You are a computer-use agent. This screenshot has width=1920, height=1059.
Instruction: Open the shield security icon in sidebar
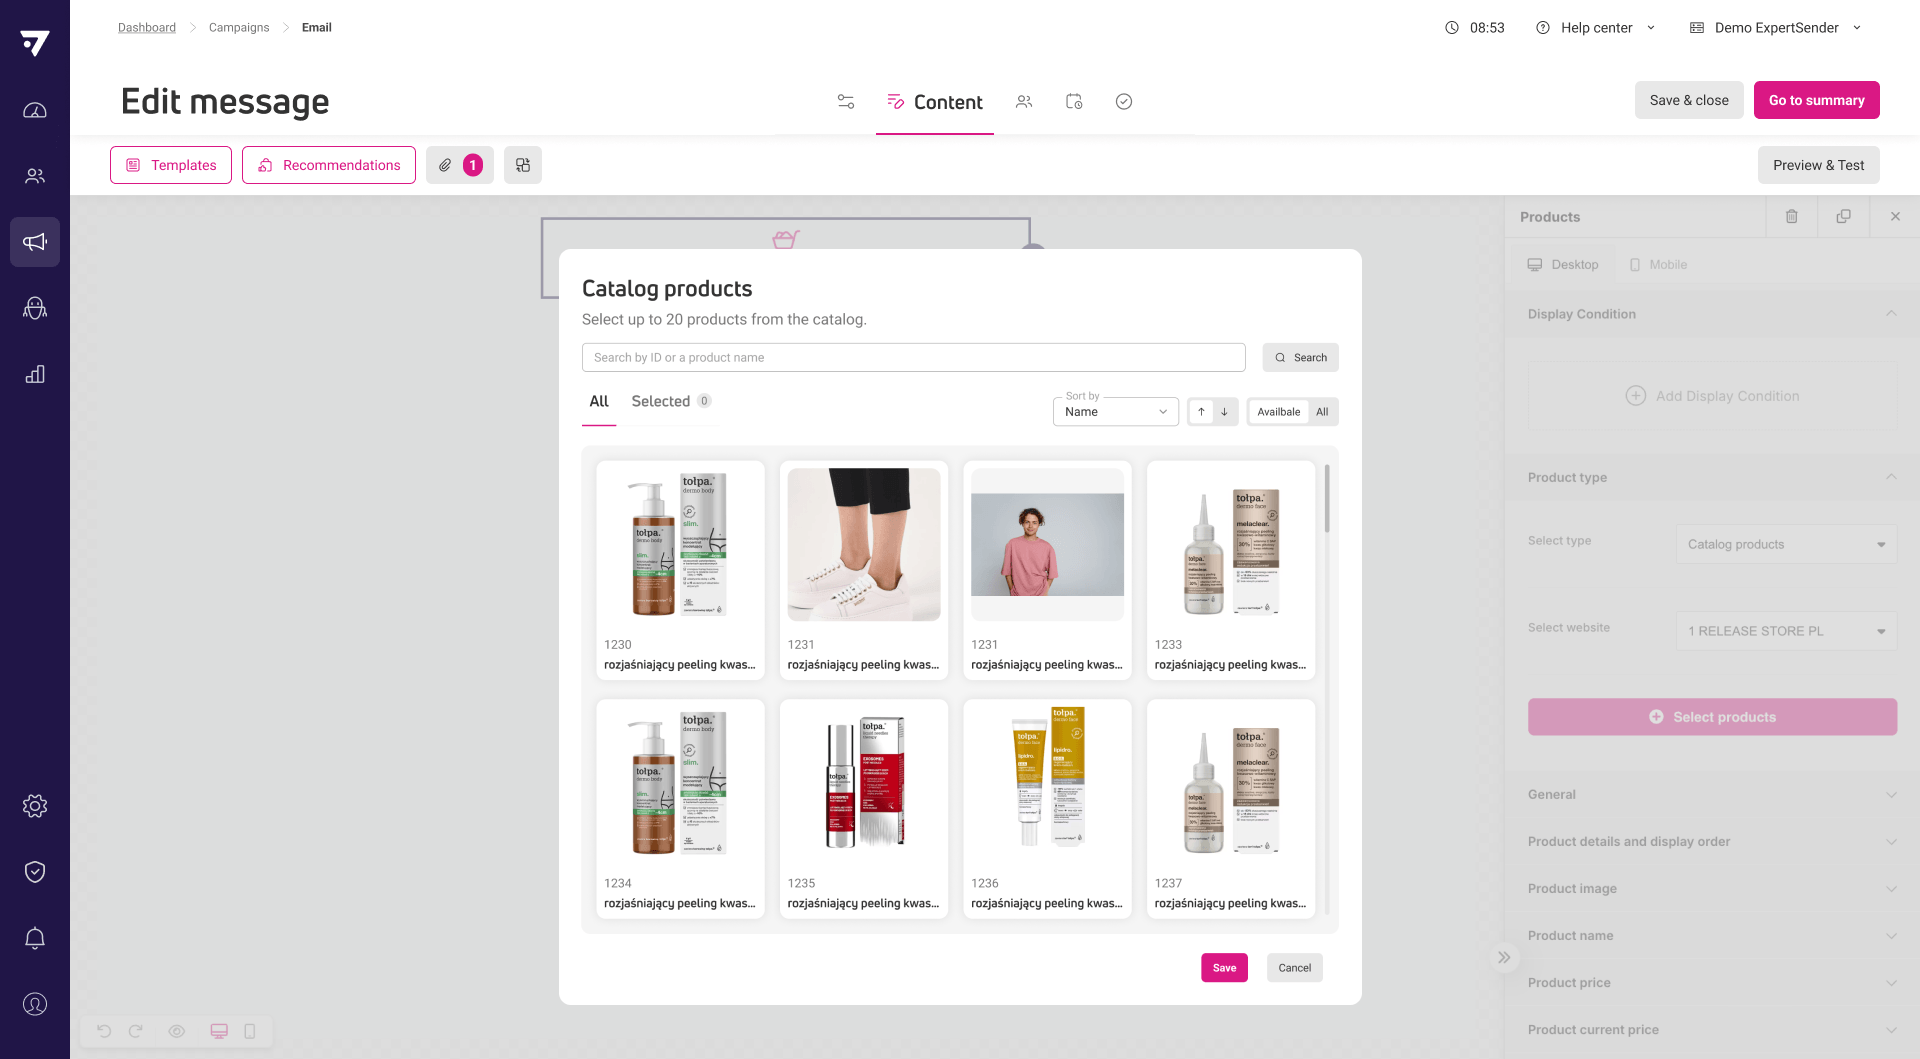pos(35,872)
